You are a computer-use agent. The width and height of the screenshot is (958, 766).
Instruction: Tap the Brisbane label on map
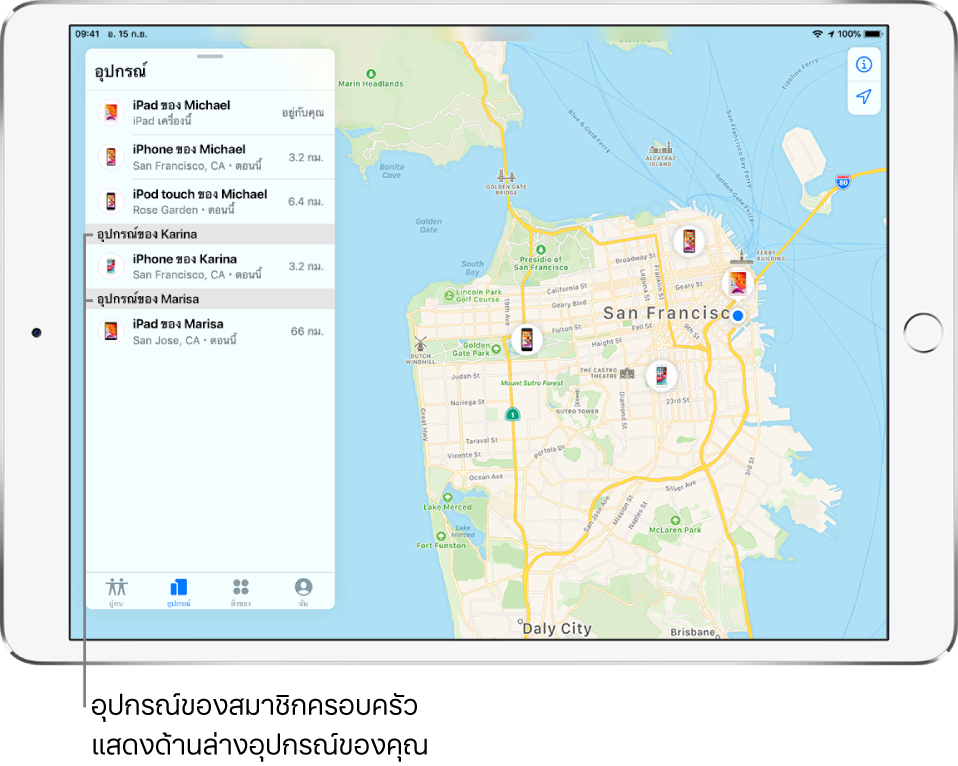[x=692, y=632]
